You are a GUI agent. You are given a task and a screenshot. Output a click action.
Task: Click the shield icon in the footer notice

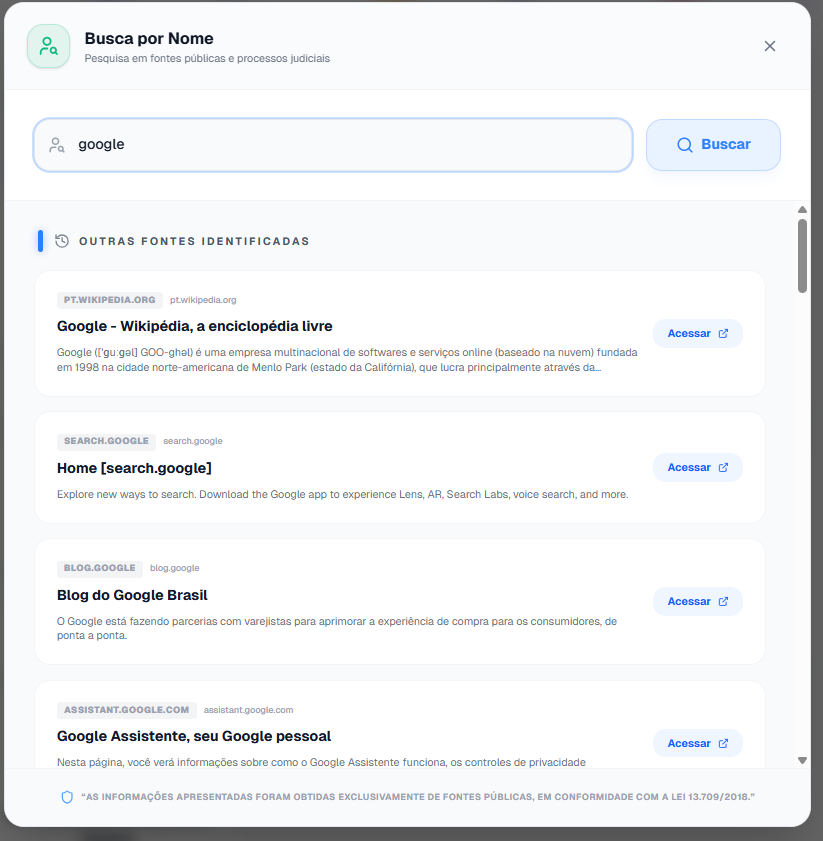[68, 797]
